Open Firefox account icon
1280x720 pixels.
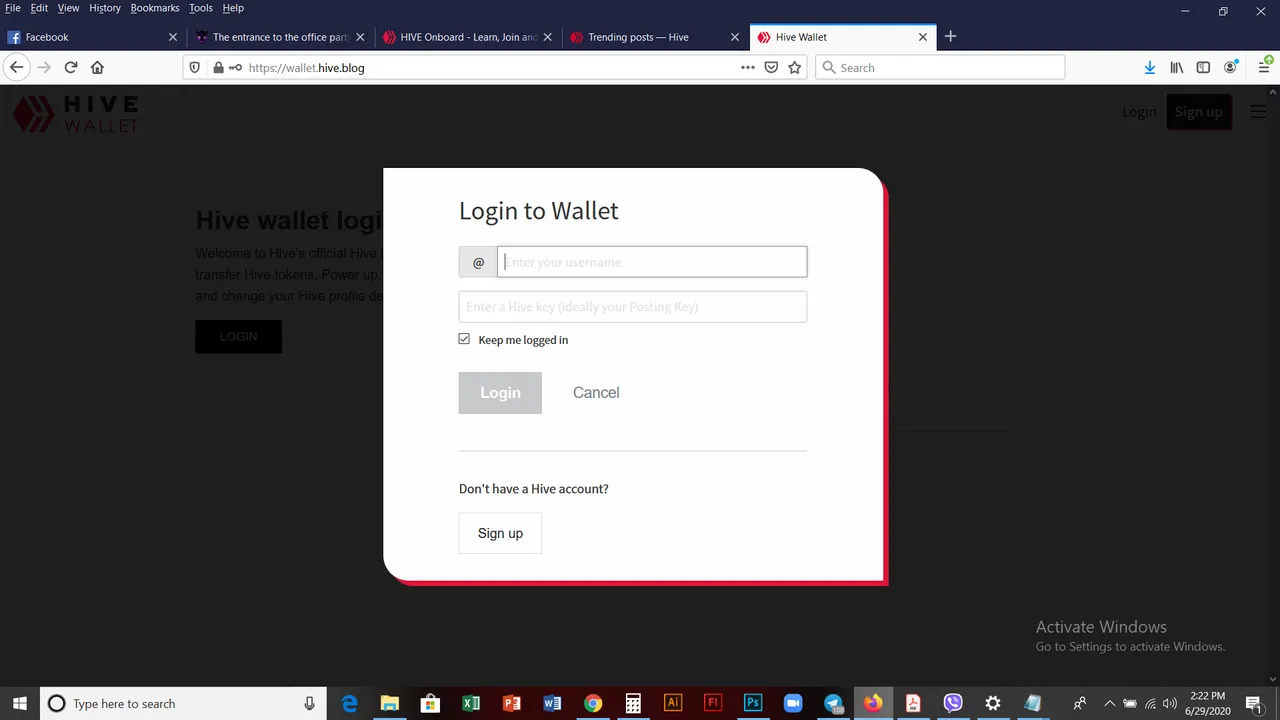pos(1231,67)
